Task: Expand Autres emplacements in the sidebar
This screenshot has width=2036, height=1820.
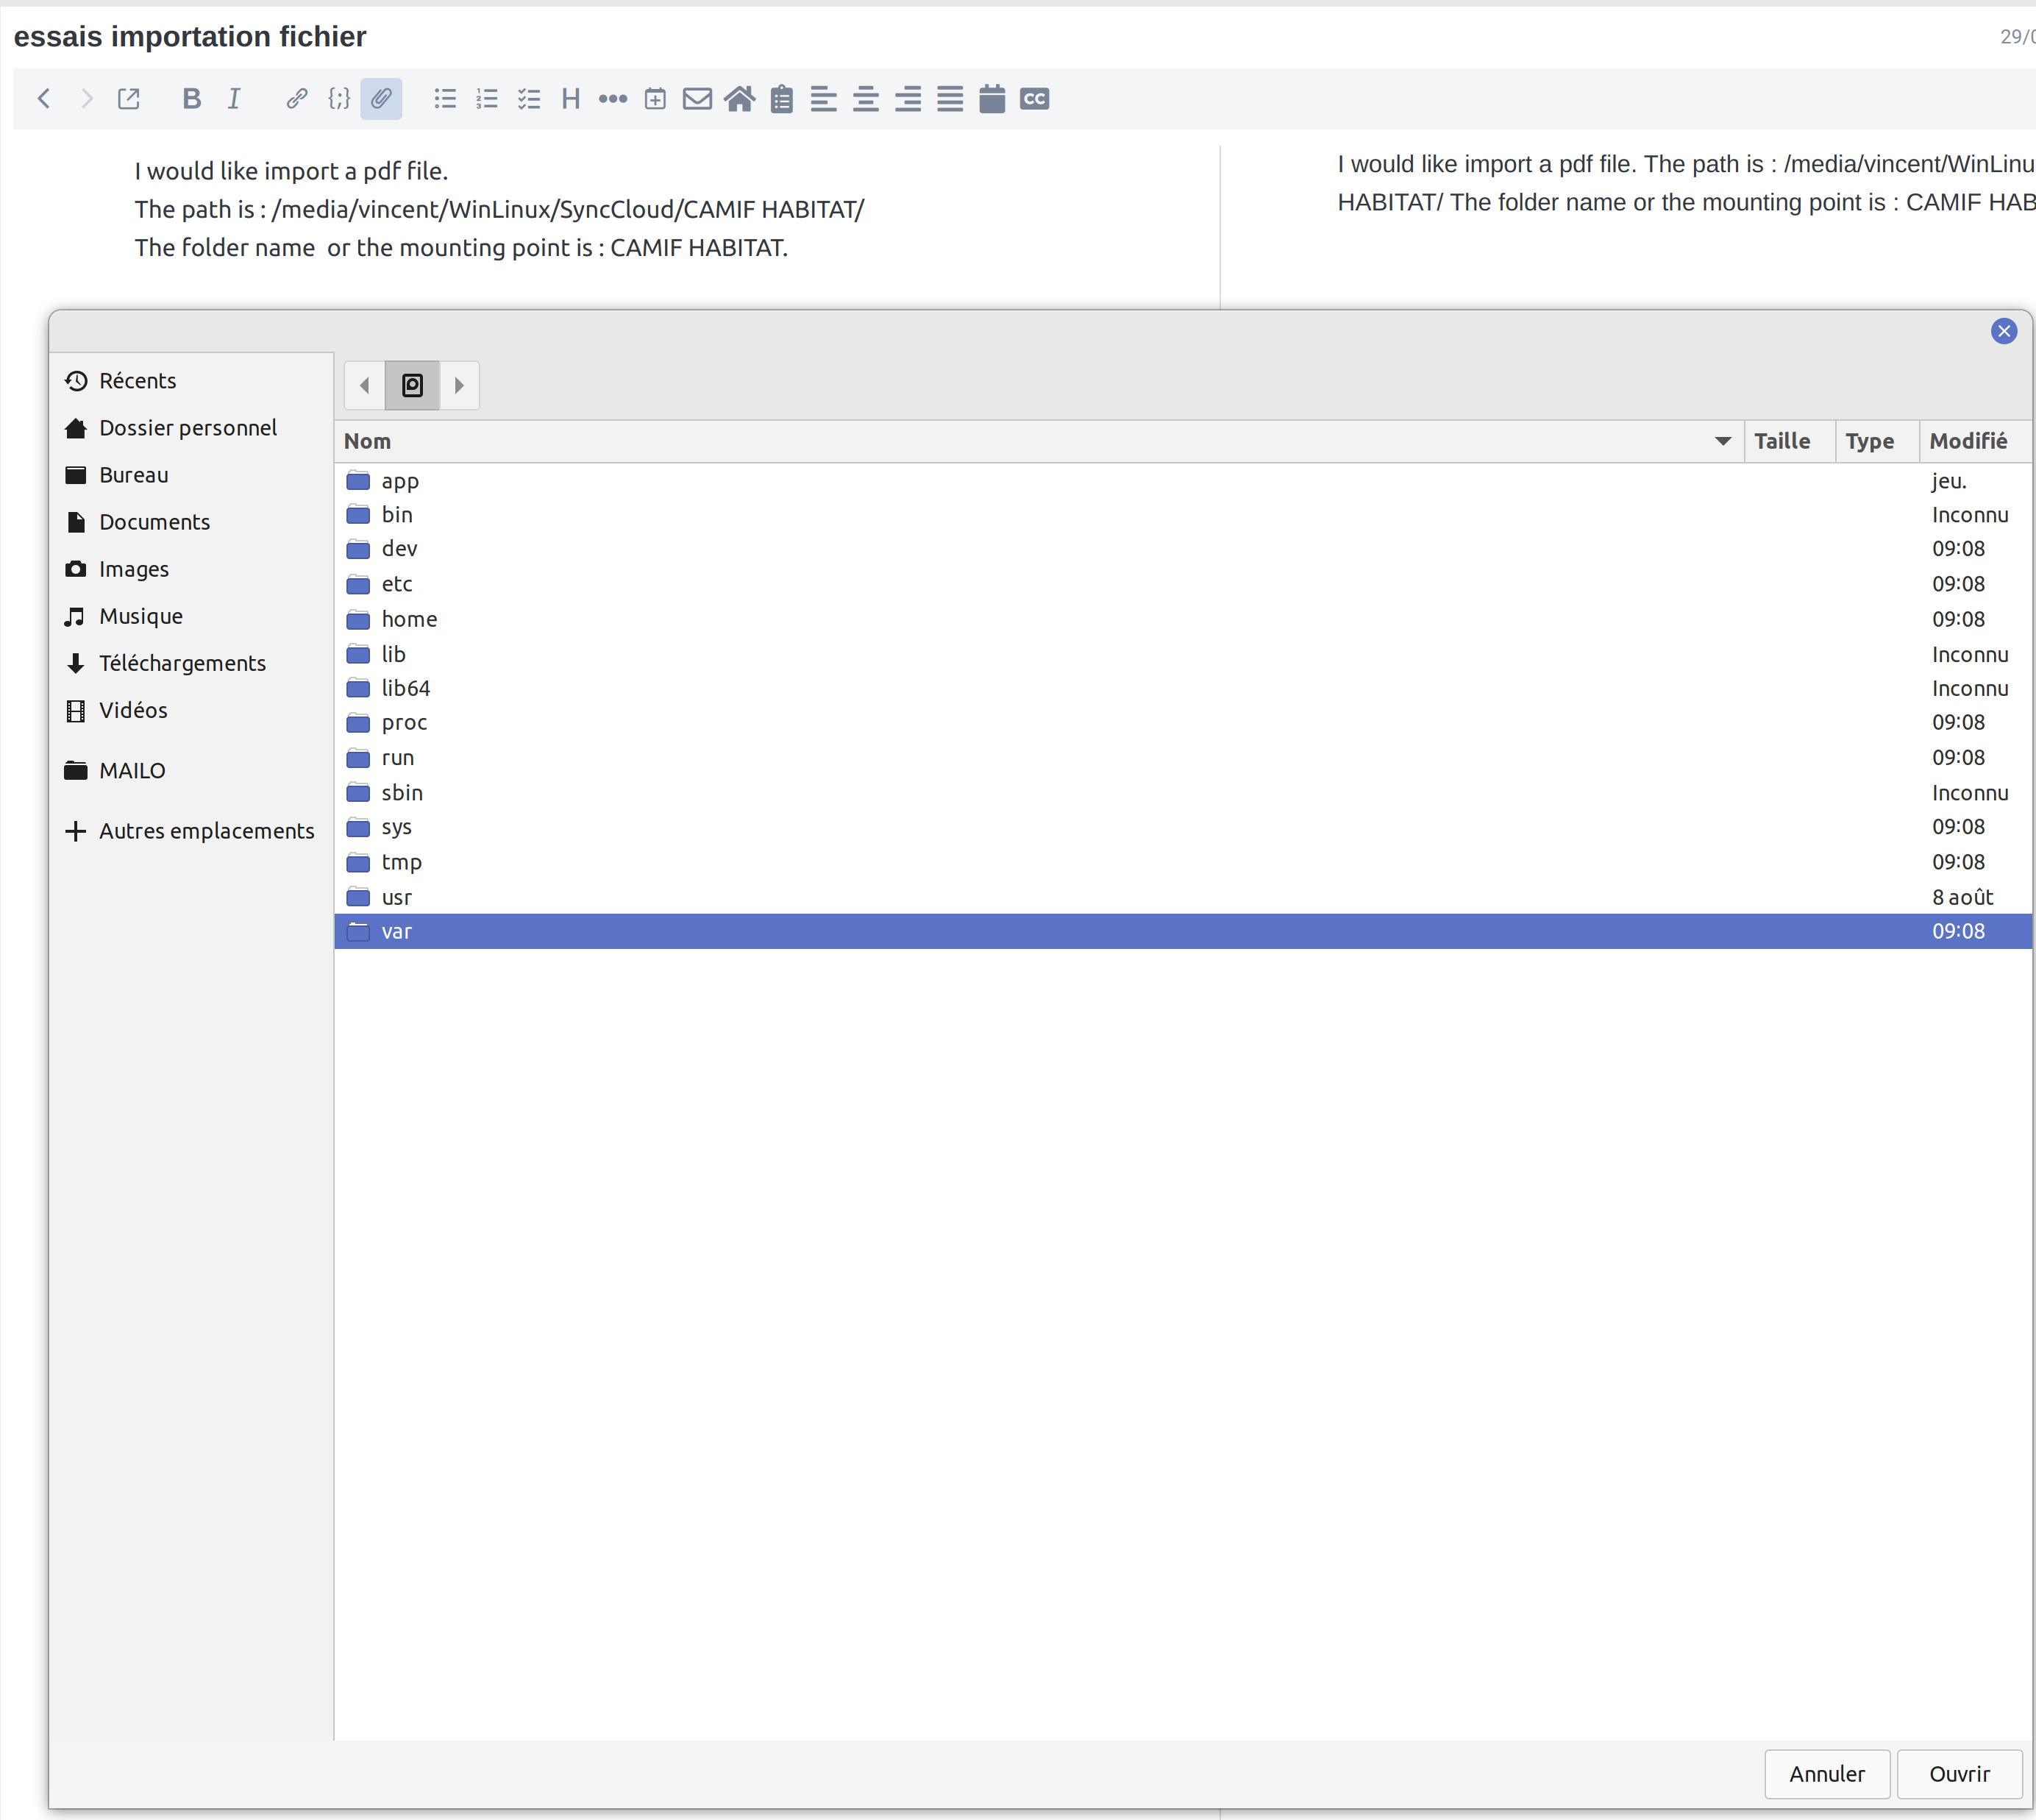Action: 207,830
